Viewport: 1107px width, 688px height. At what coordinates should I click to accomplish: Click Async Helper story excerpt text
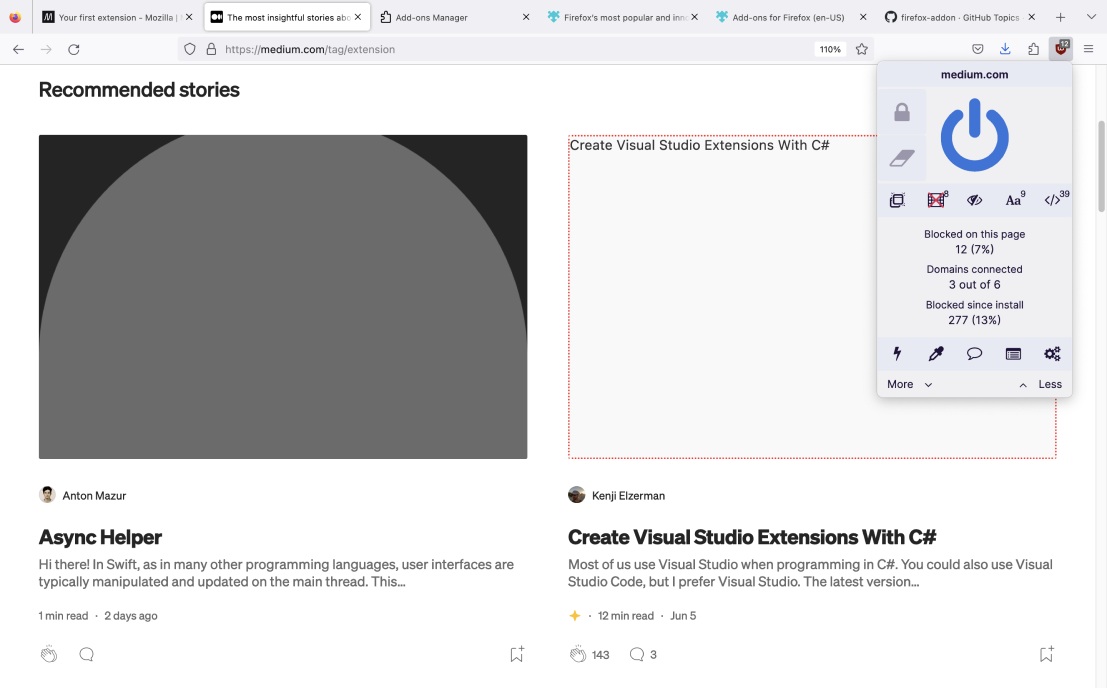pos(276,573)
